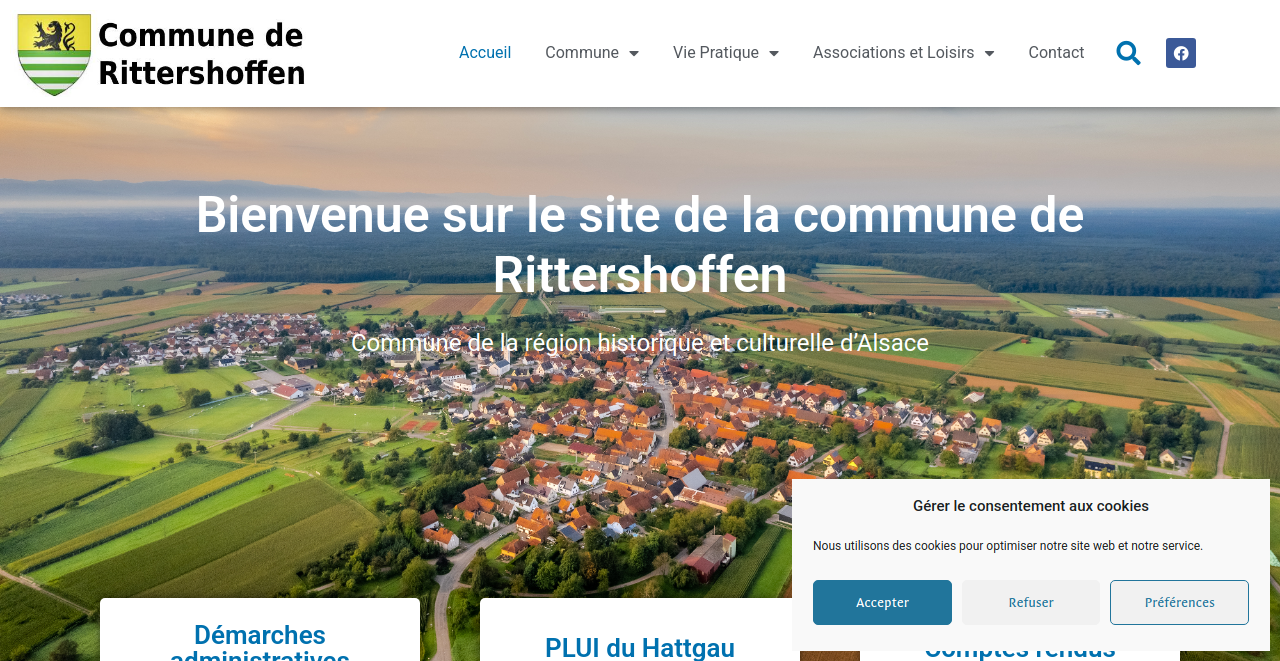Expand the Associations et Loisirs dropdown arrow
The height and width of the screenshot is (661, 1280).
pyautogui.click(x=989, y=53)
